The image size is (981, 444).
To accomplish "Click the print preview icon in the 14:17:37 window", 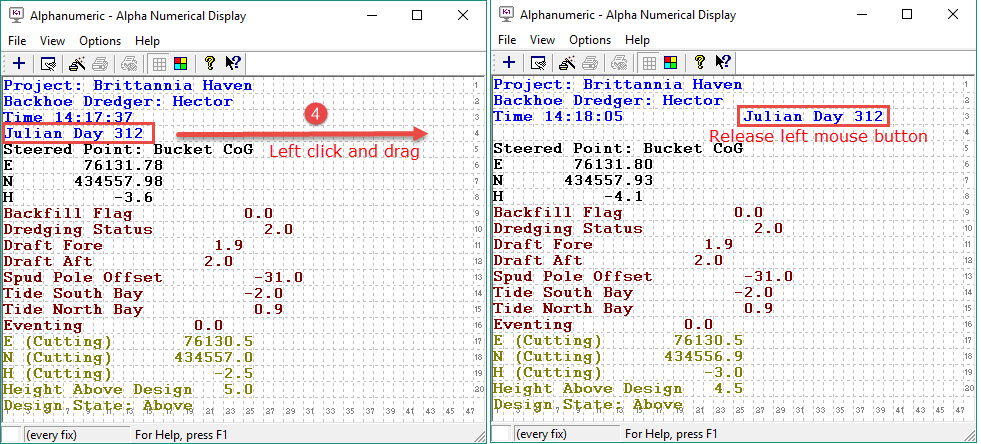I will [130, 63].
